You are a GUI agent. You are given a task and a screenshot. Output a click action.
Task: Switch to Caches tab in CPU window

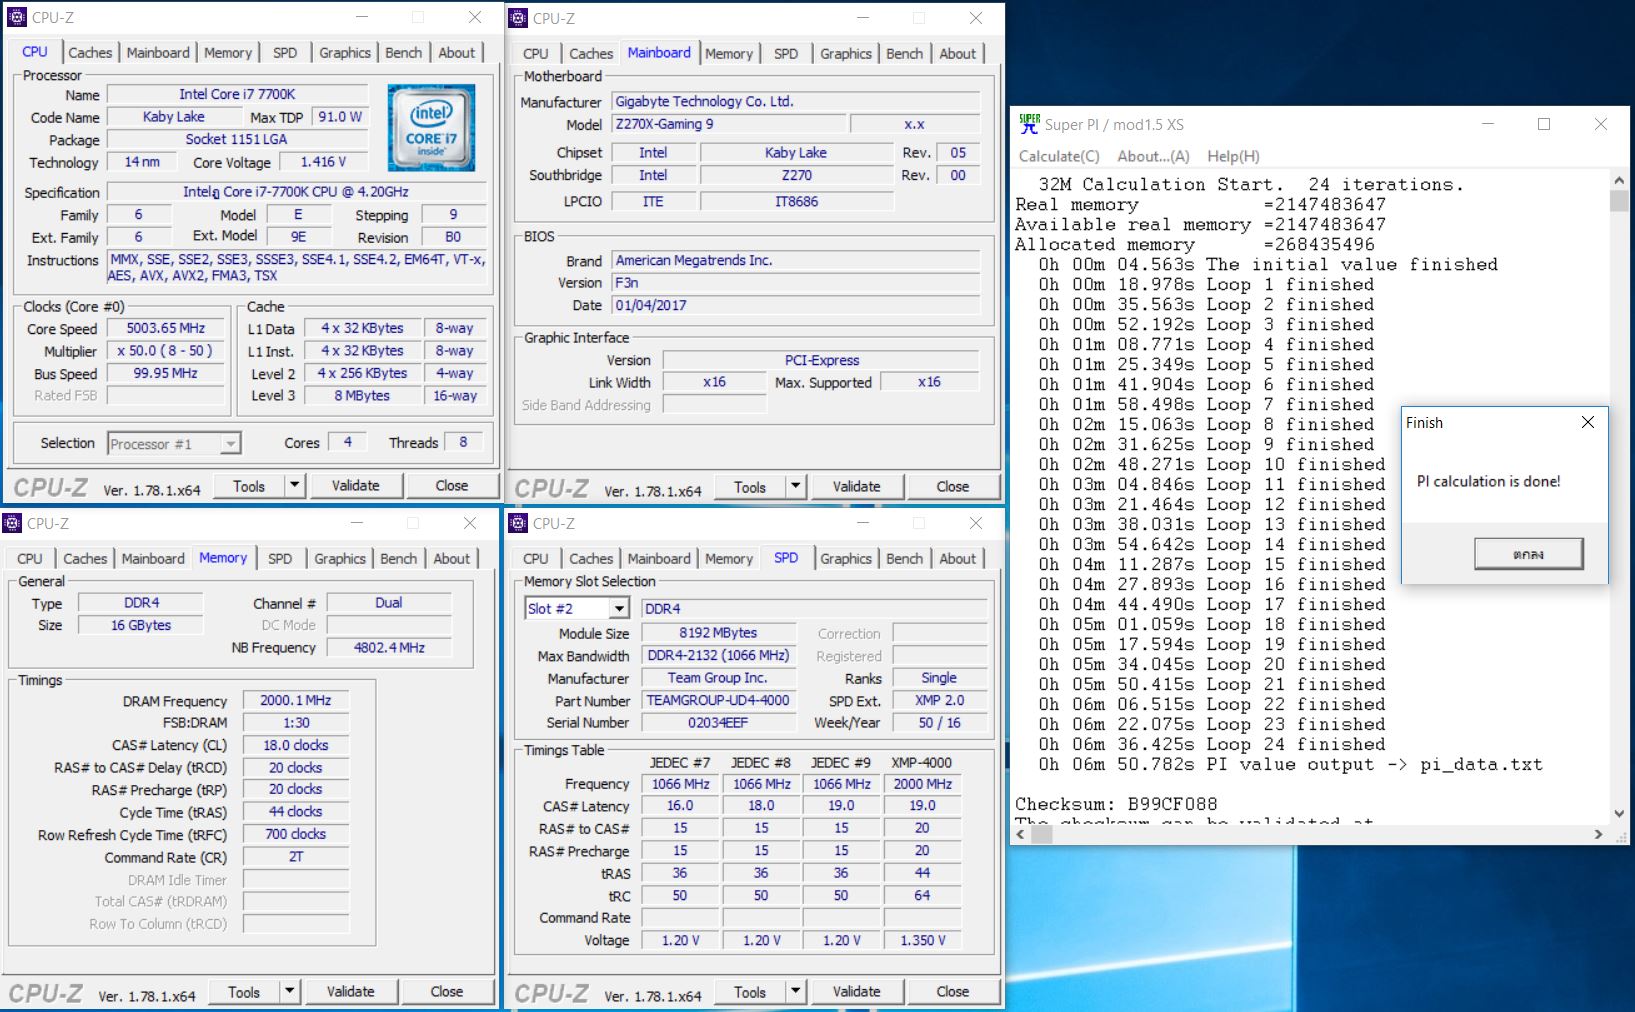[90, 52]
